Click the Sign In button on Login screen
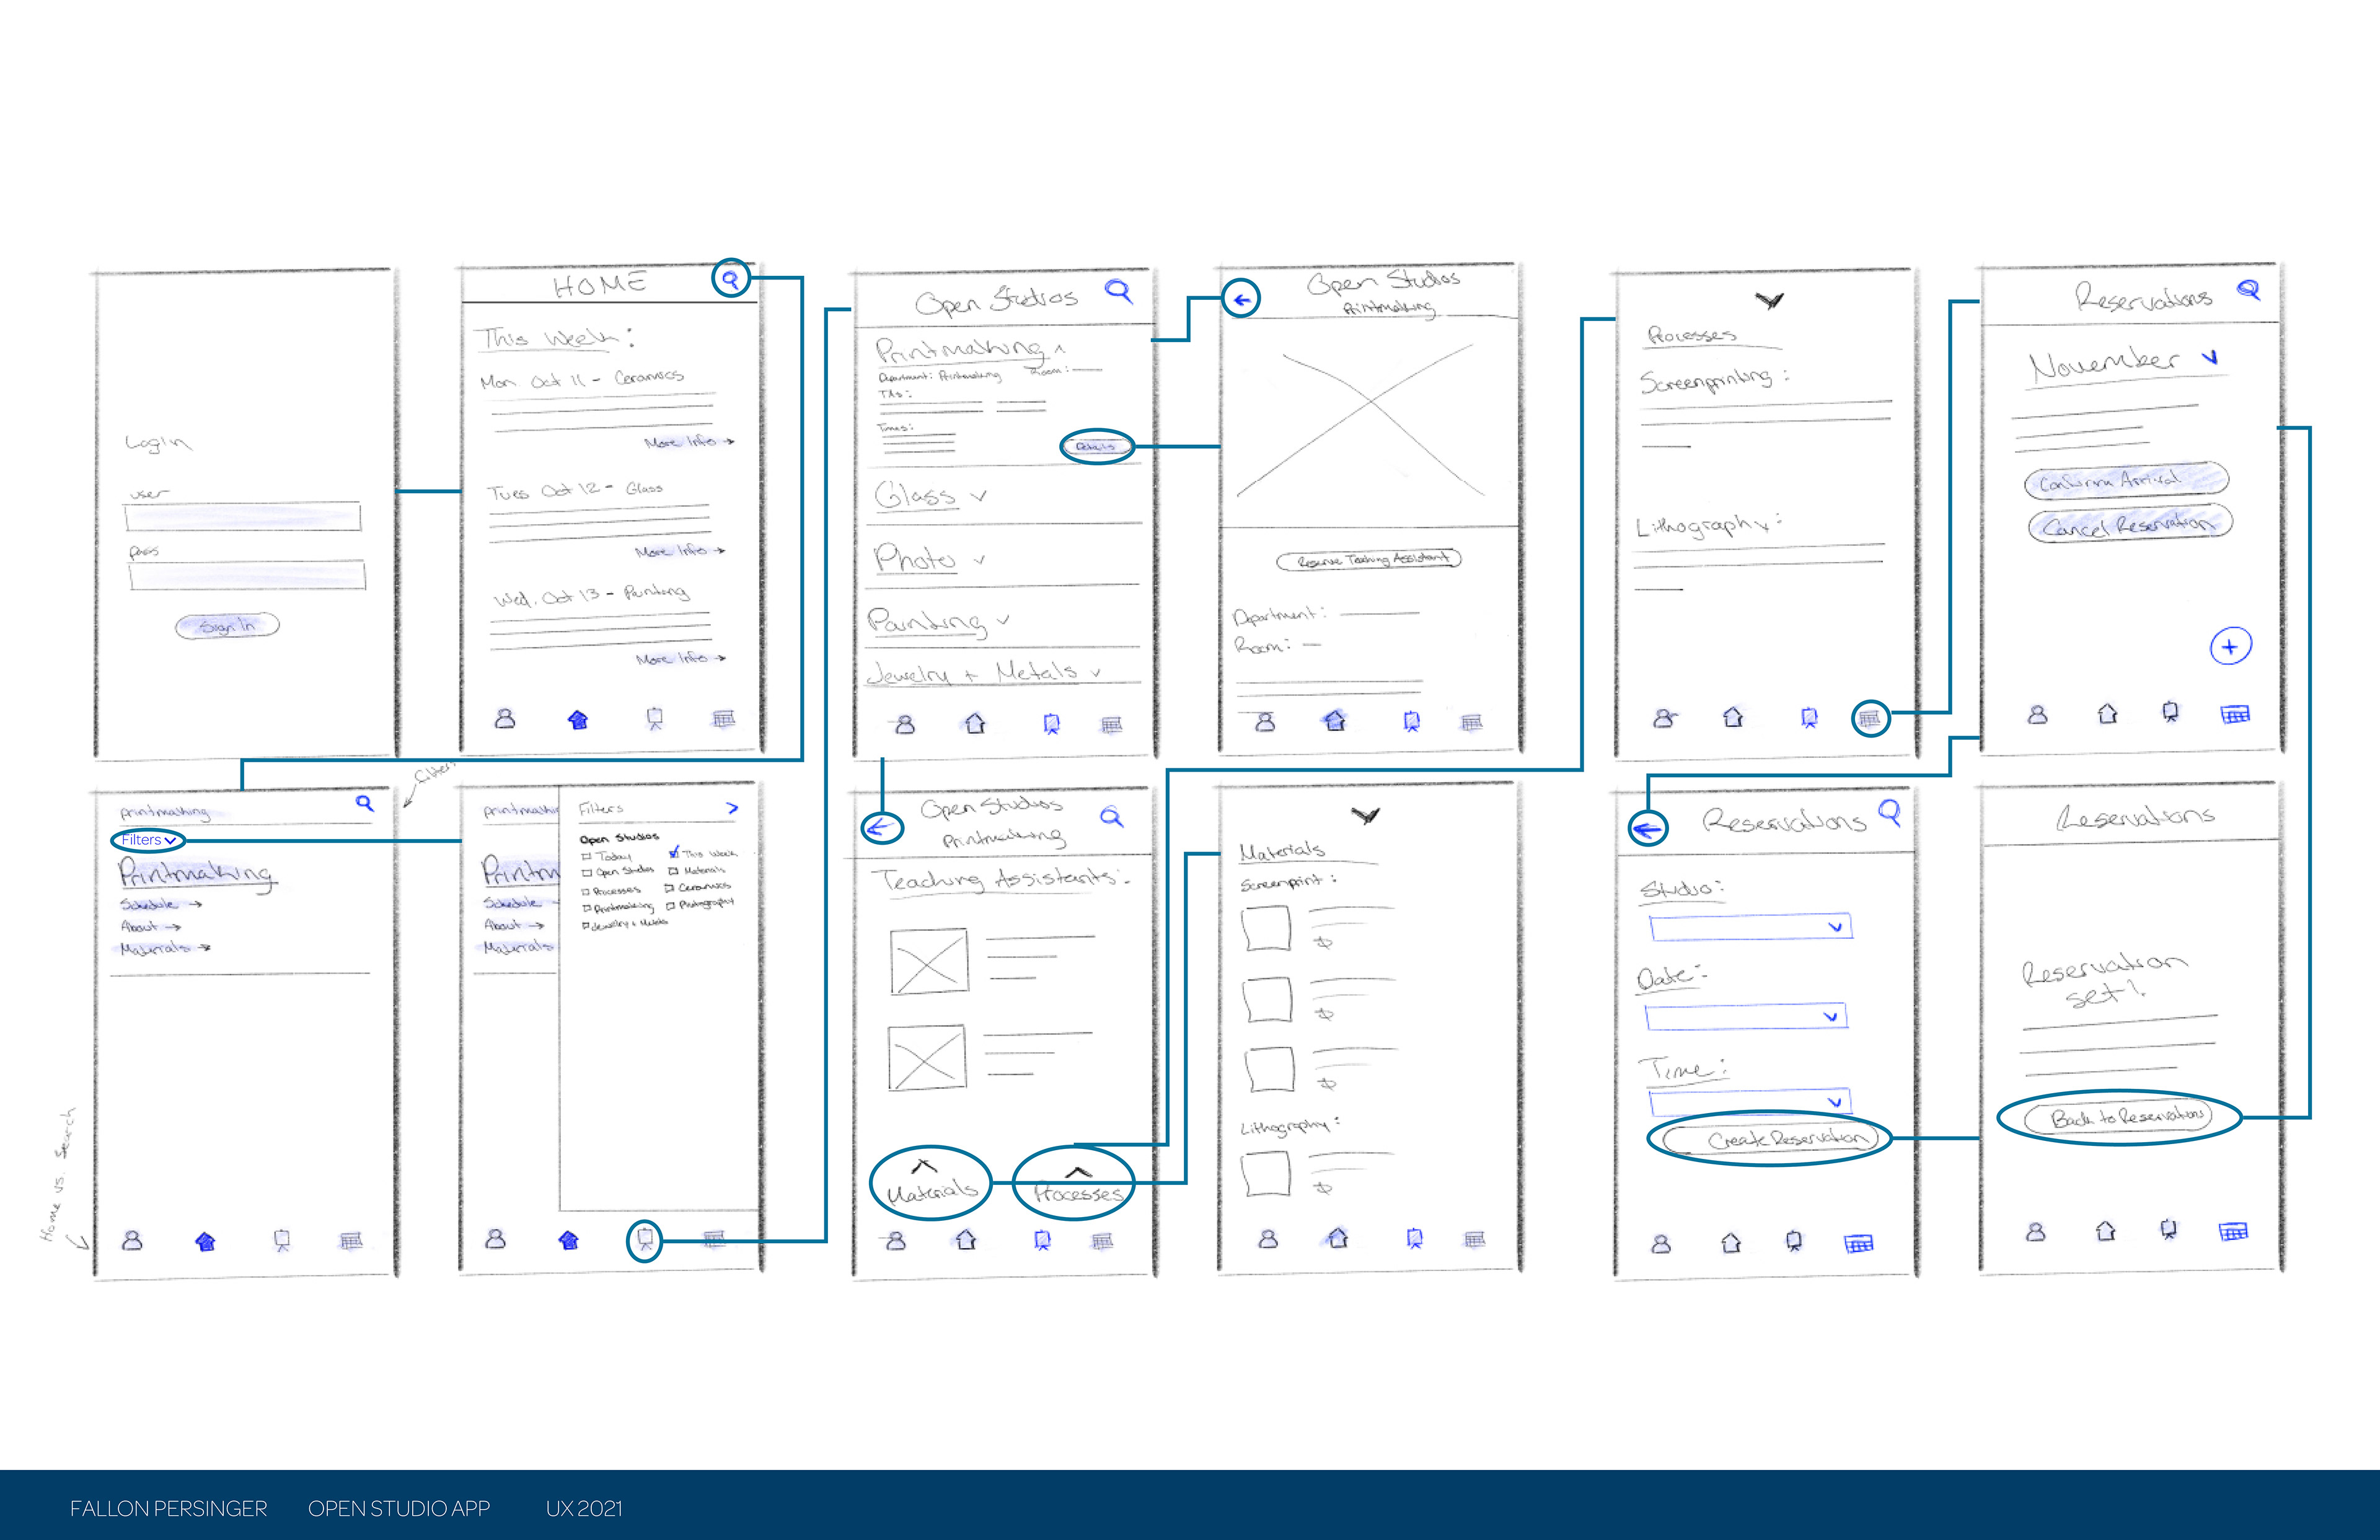This screenshot has width=2380, height=1540. [227, 626]
